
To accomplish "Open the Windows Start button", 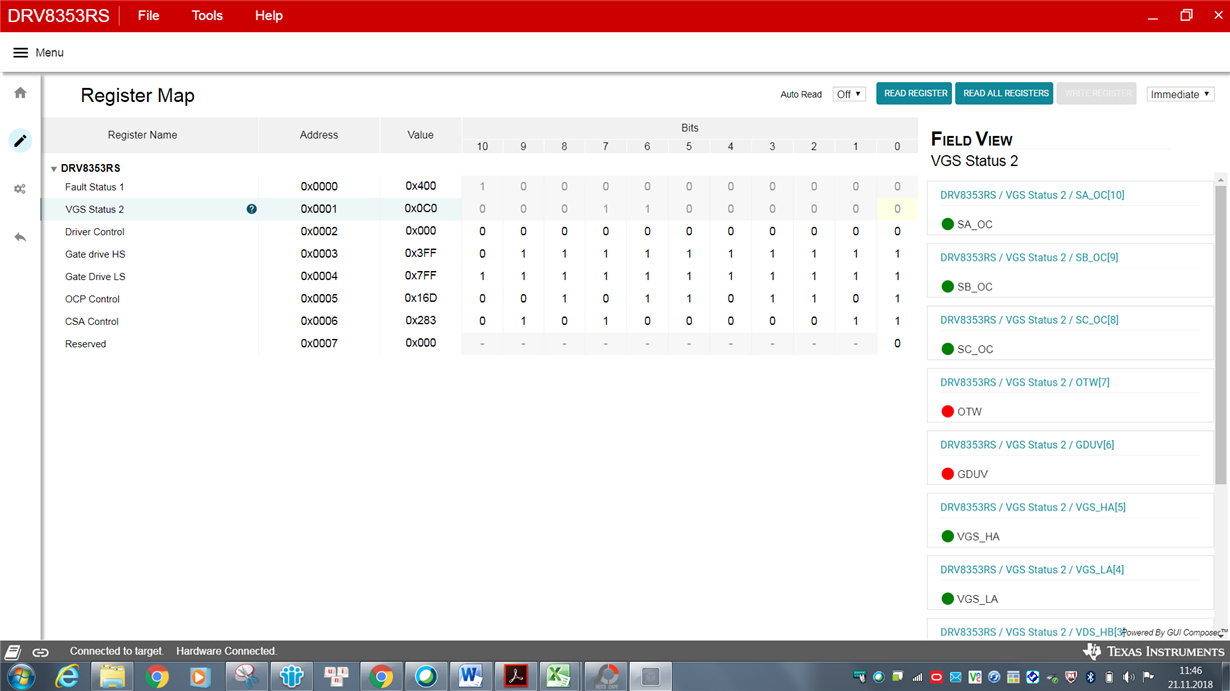I will tap(21, 677).
